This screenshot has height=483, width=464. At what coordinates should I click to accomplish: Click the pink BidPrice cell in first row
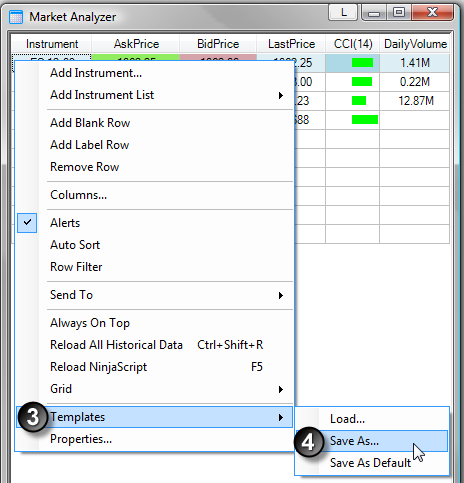[218, 57]
